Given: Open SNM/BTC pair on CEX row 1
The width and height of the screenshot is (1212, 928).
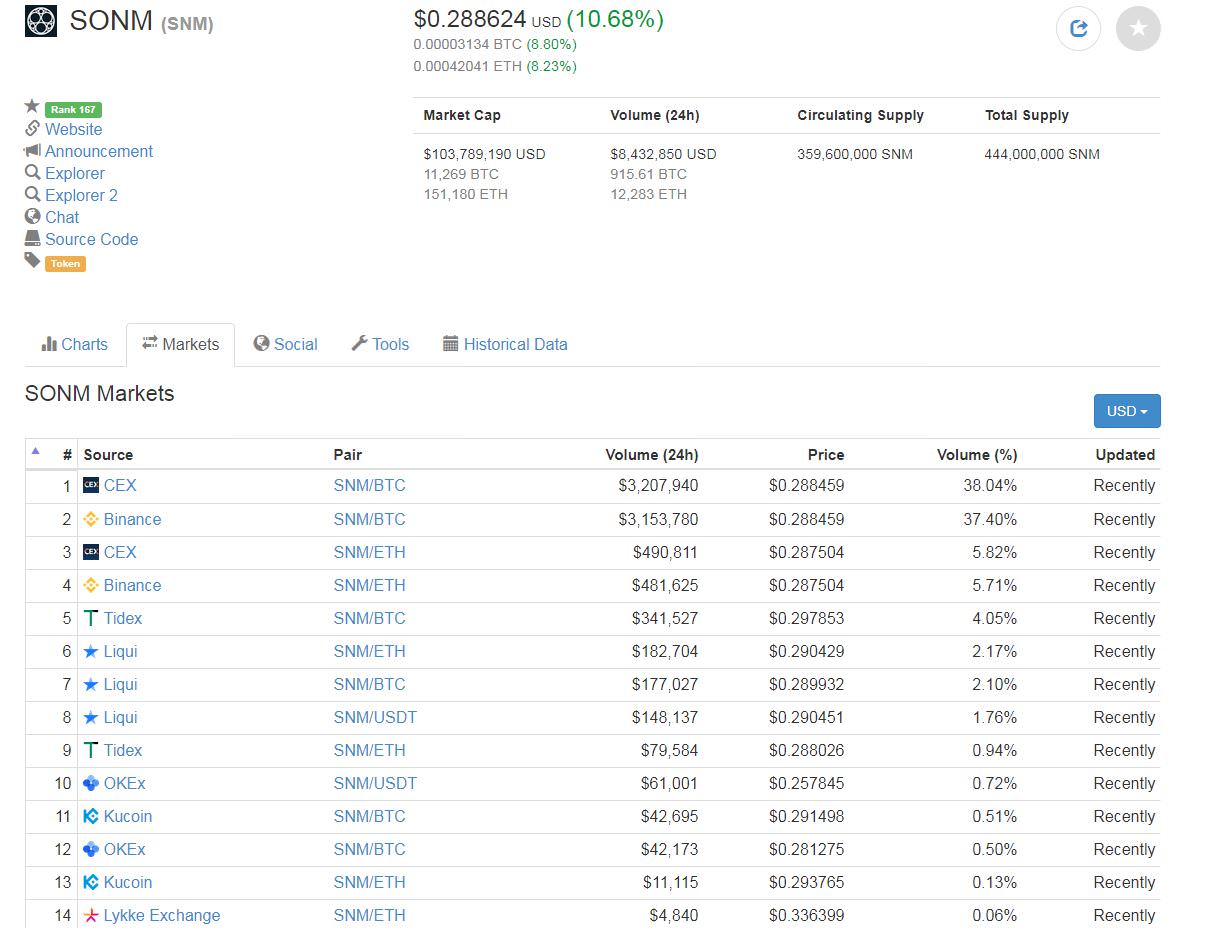Looking at the screenshot, I should [x=370, y=485].
